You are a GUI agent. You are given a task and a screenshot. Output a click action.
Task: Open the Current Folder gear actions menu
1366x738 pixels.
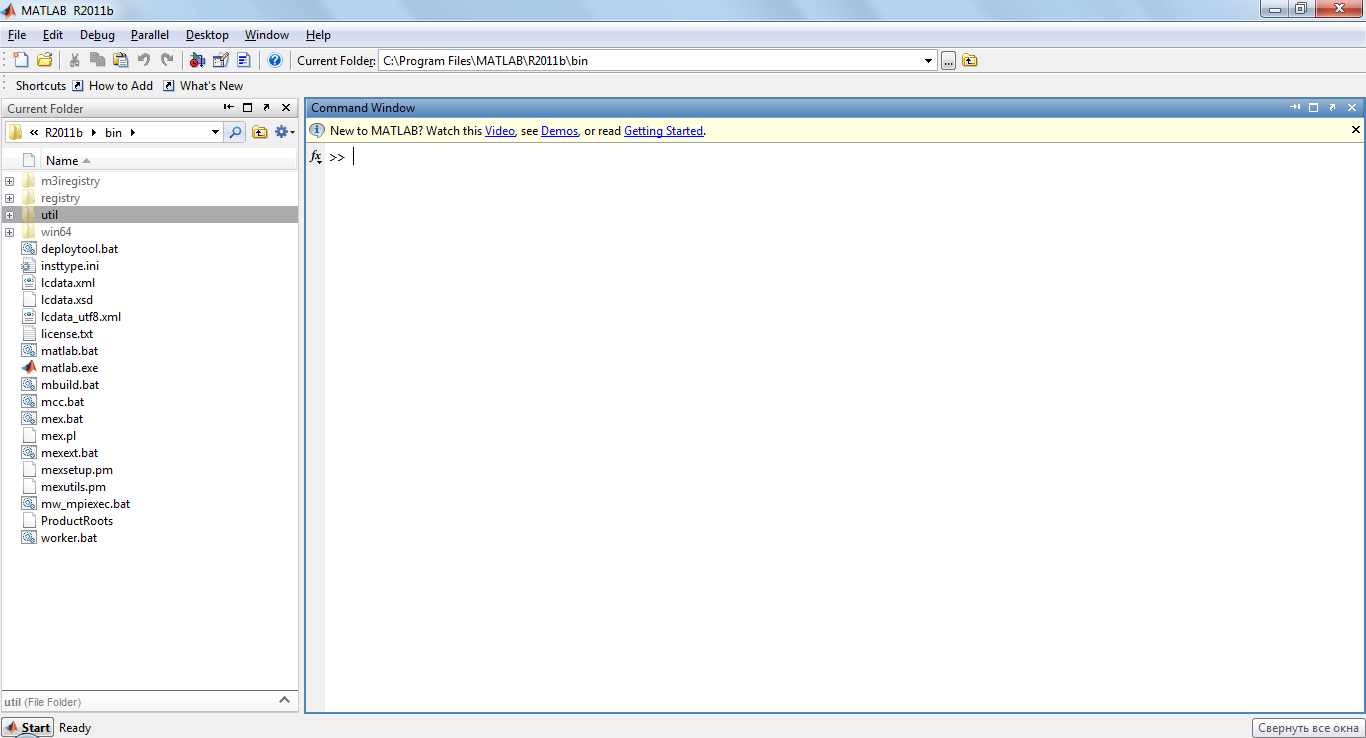pyautogui.click(x=284, y=132)
